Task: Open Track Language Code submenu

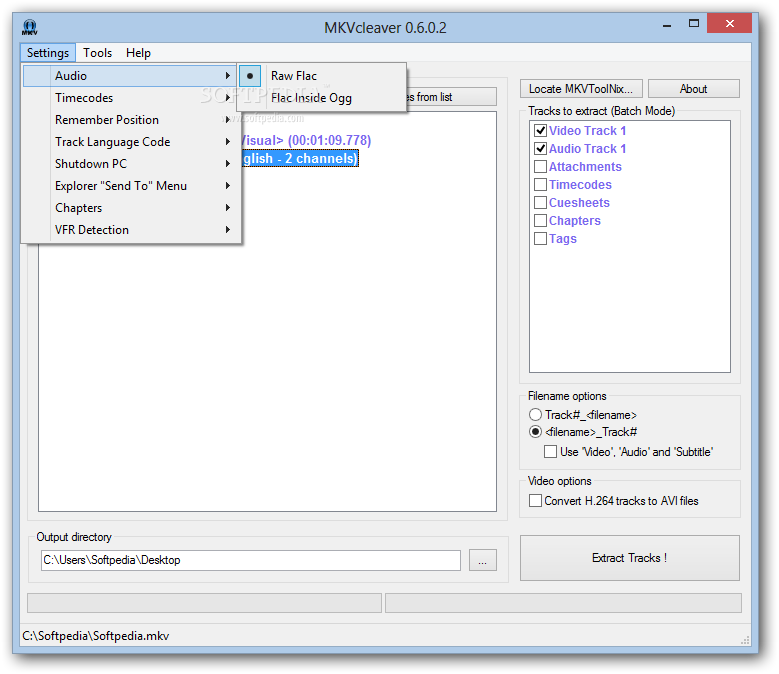Action: click(x=130, y=142)
